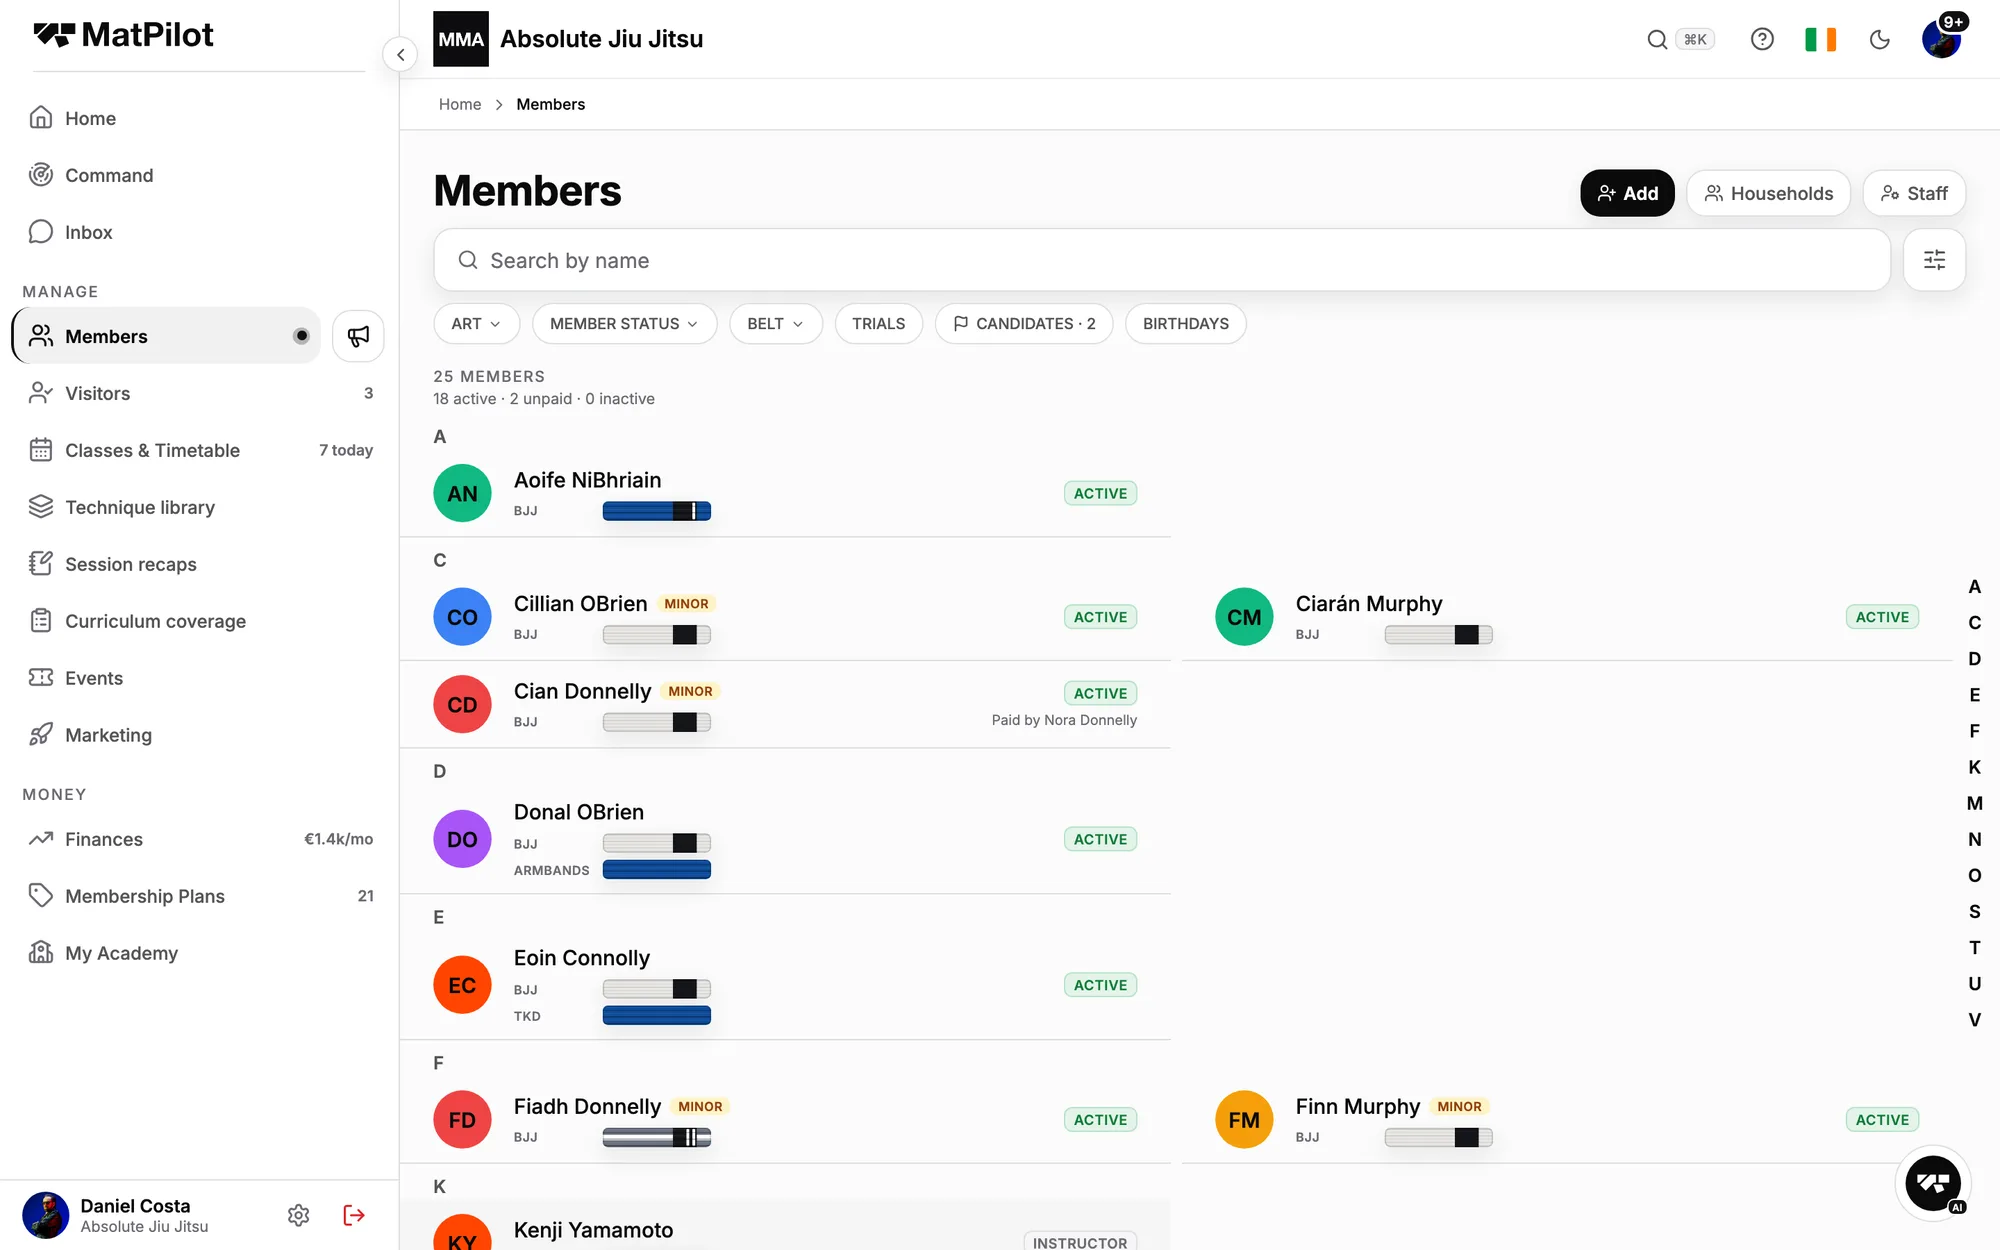Click the Search by name field

(x=1161, y=260)
